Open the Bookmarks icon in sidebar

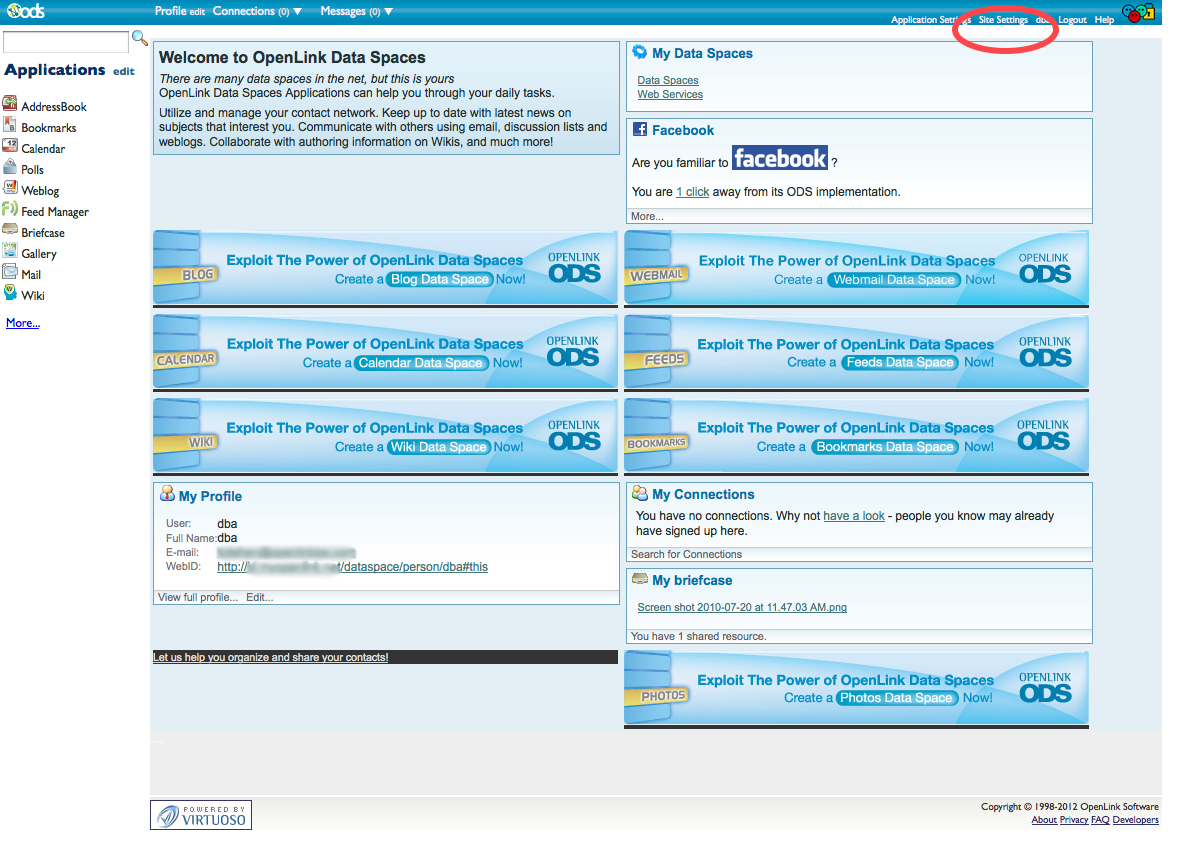(x=10, y=126)
